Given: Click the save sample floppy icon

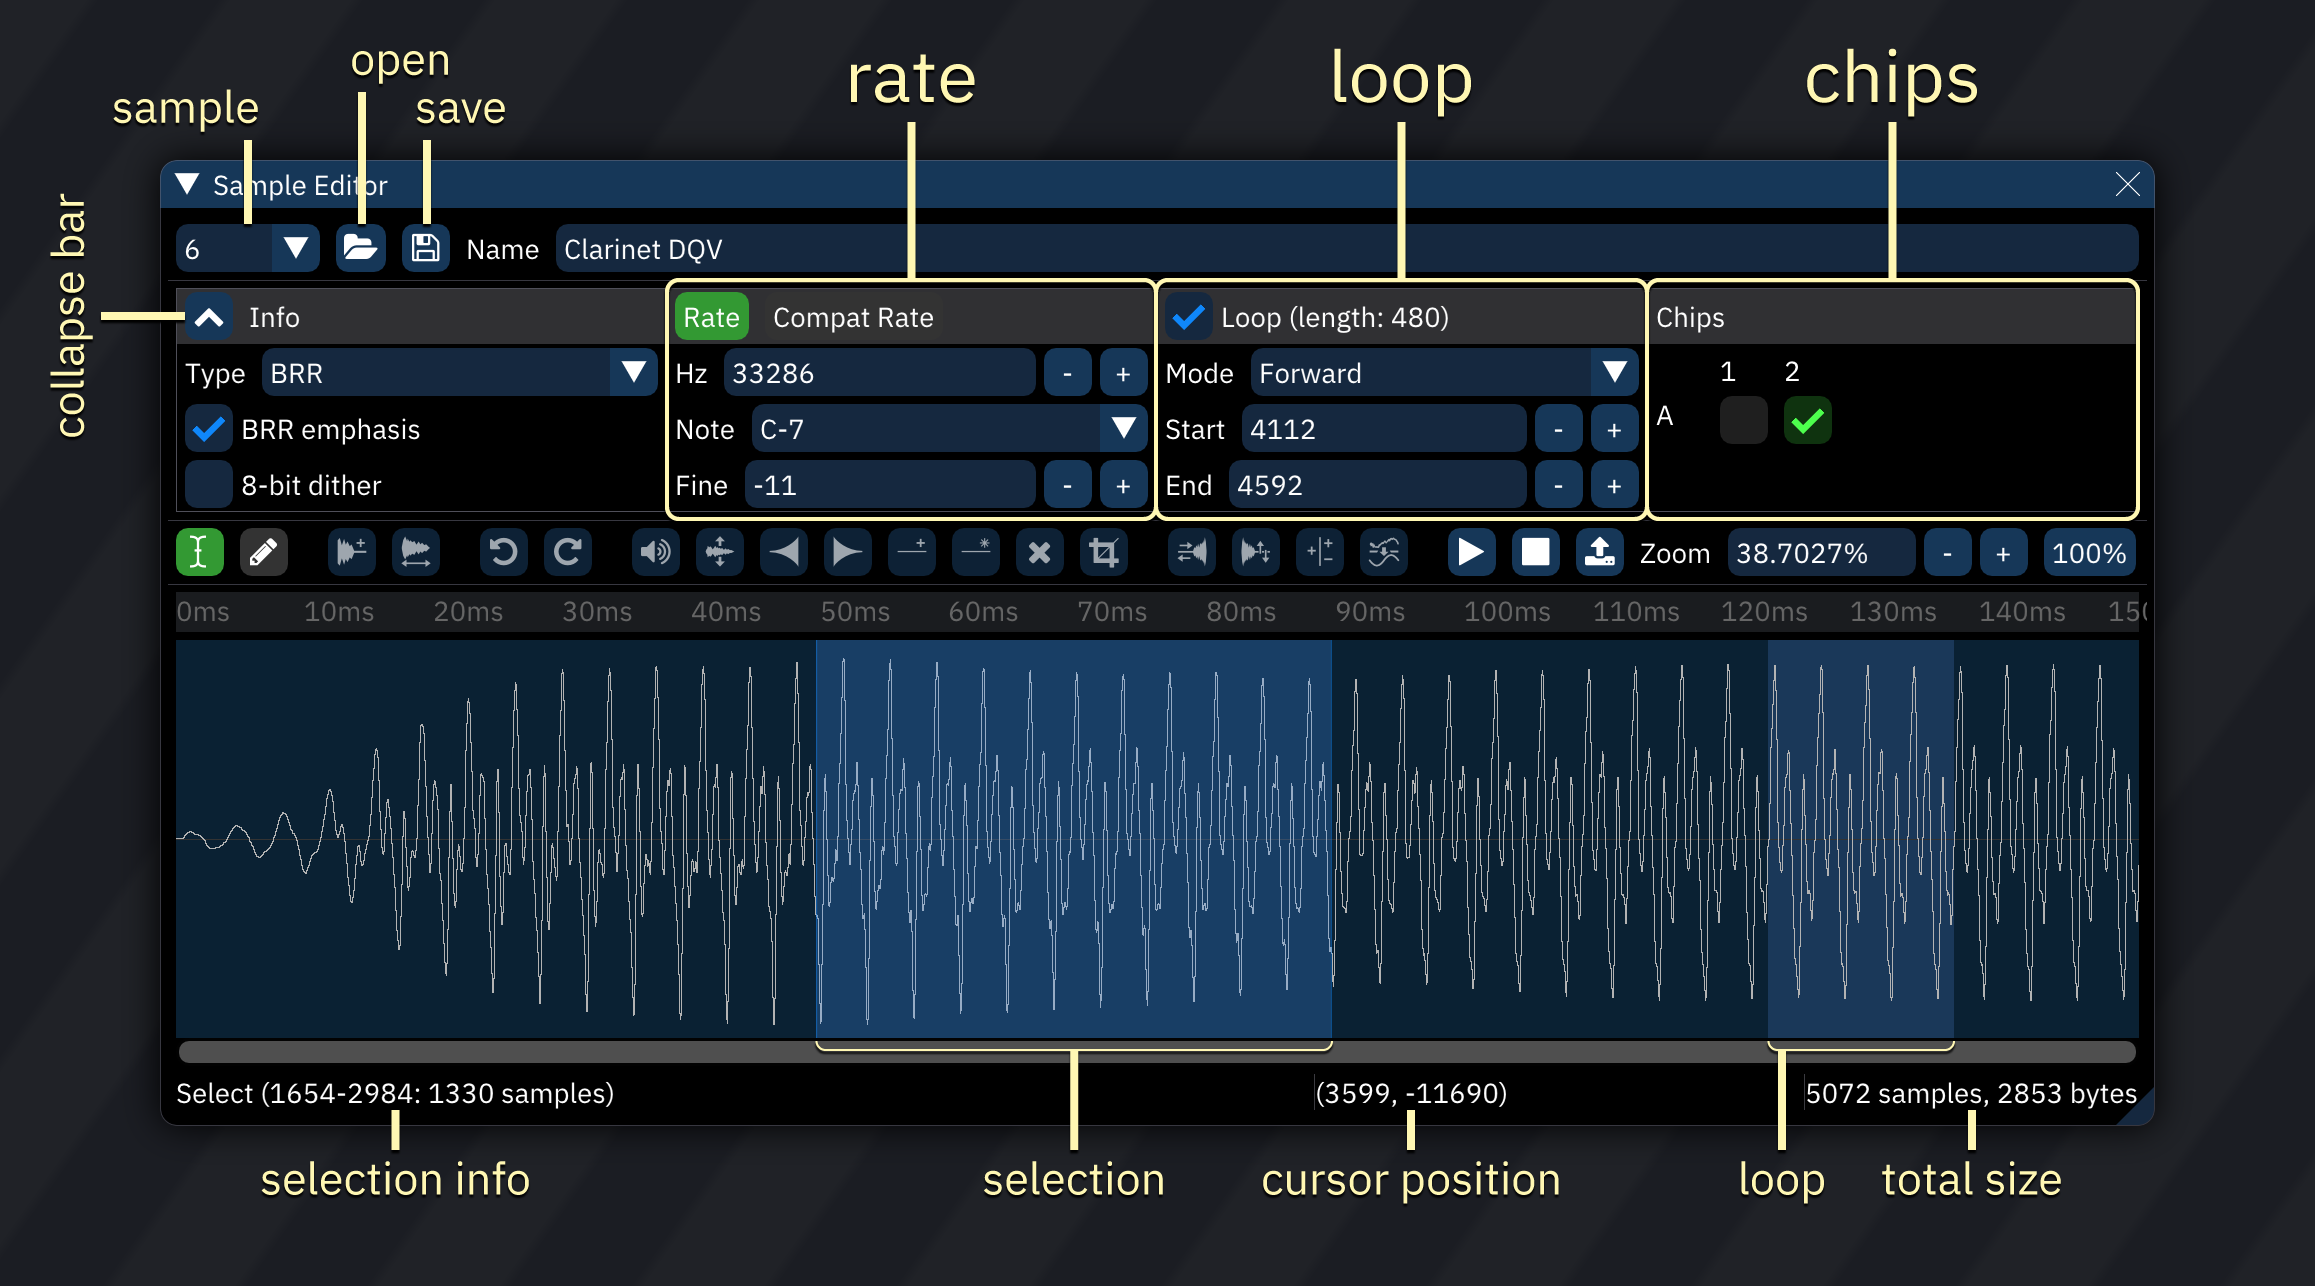Looking at the screenshot, I should (426, 248).
